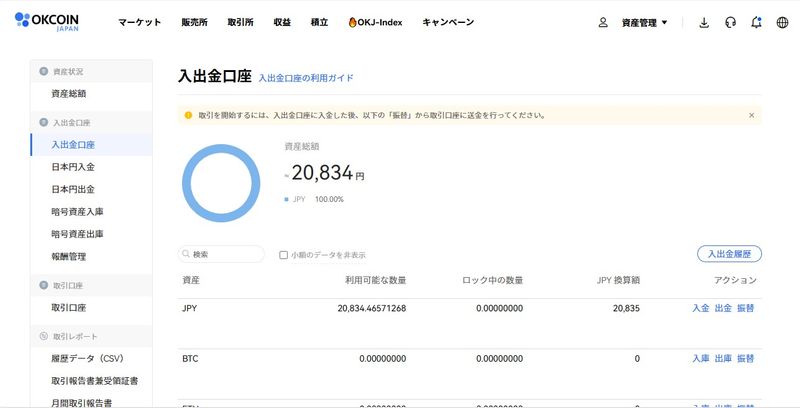Close the yellow notice banner

click(751, 115)
